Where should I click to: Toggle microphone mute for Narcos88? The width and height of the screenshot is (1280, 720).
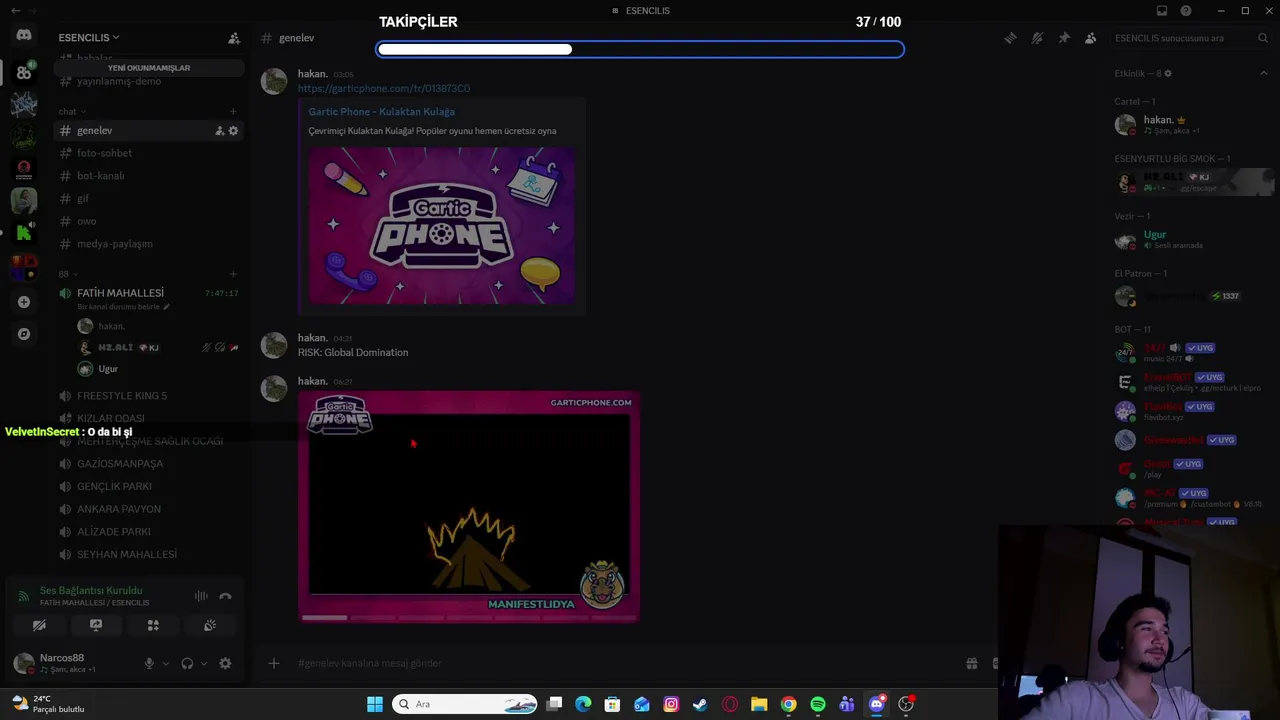pos(149,663)
